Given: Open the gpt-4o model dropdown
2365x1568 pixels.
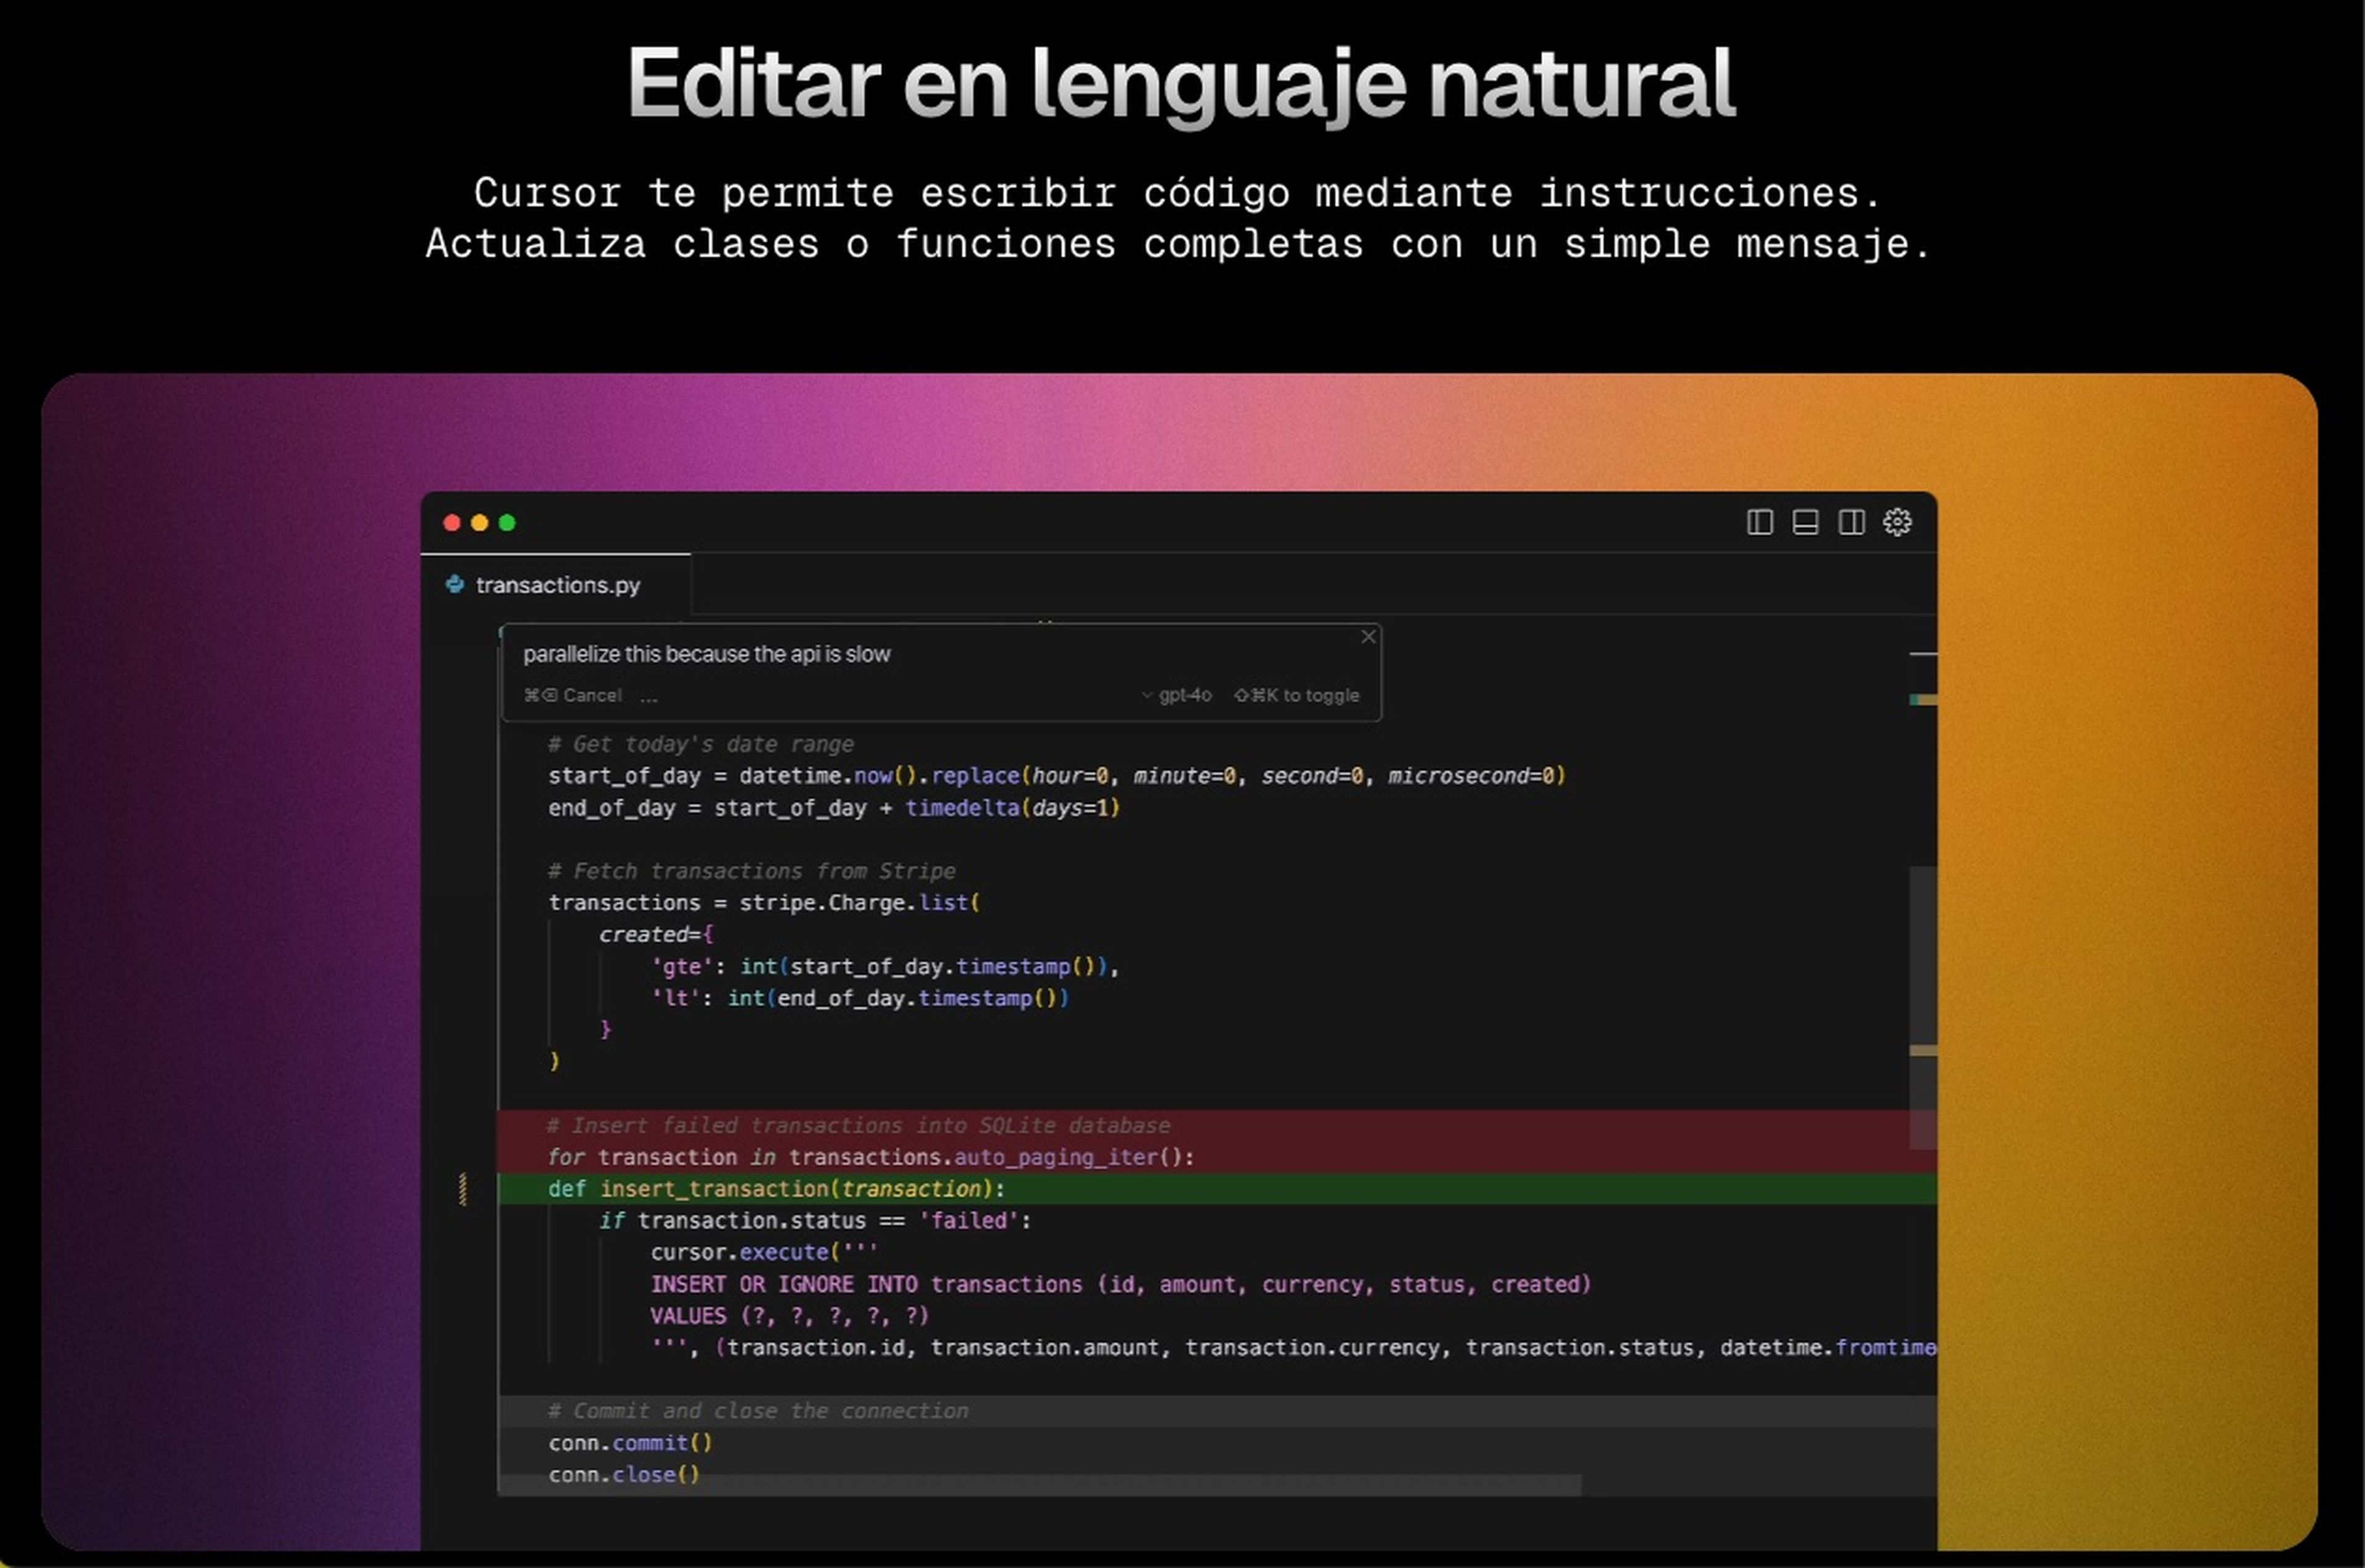Looking at the screenshot, I should click(1177, 695).
